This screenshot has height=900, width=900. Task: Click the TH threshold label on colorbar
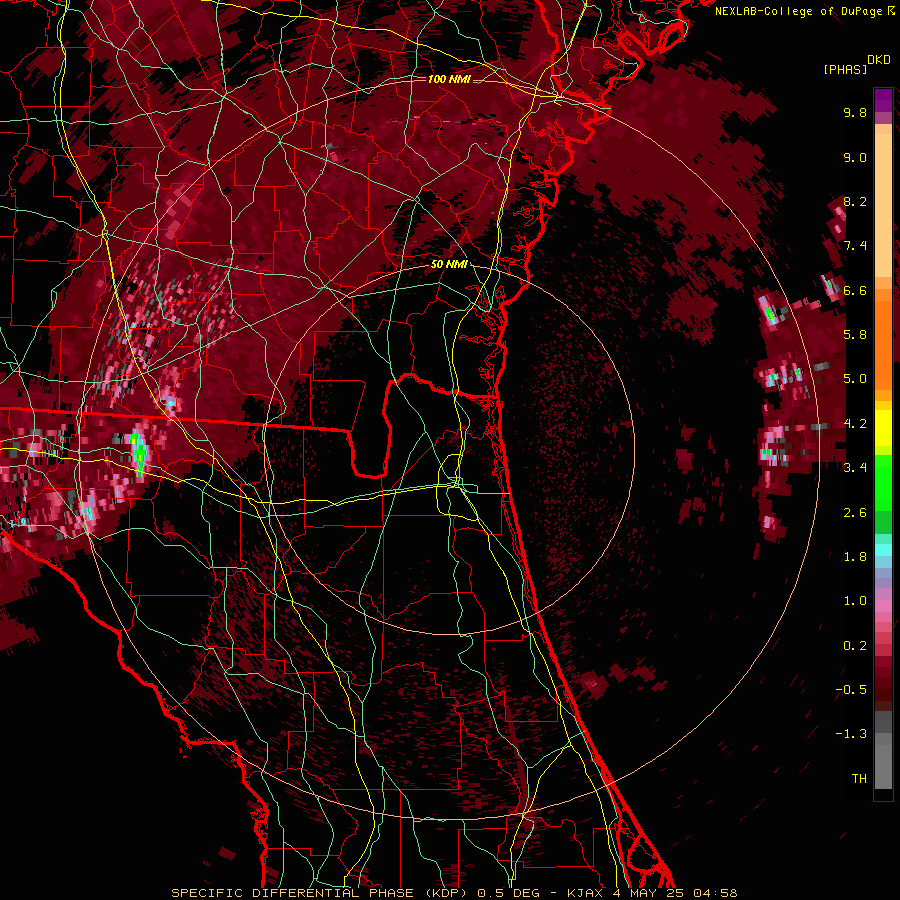click(x=859, y=779)
